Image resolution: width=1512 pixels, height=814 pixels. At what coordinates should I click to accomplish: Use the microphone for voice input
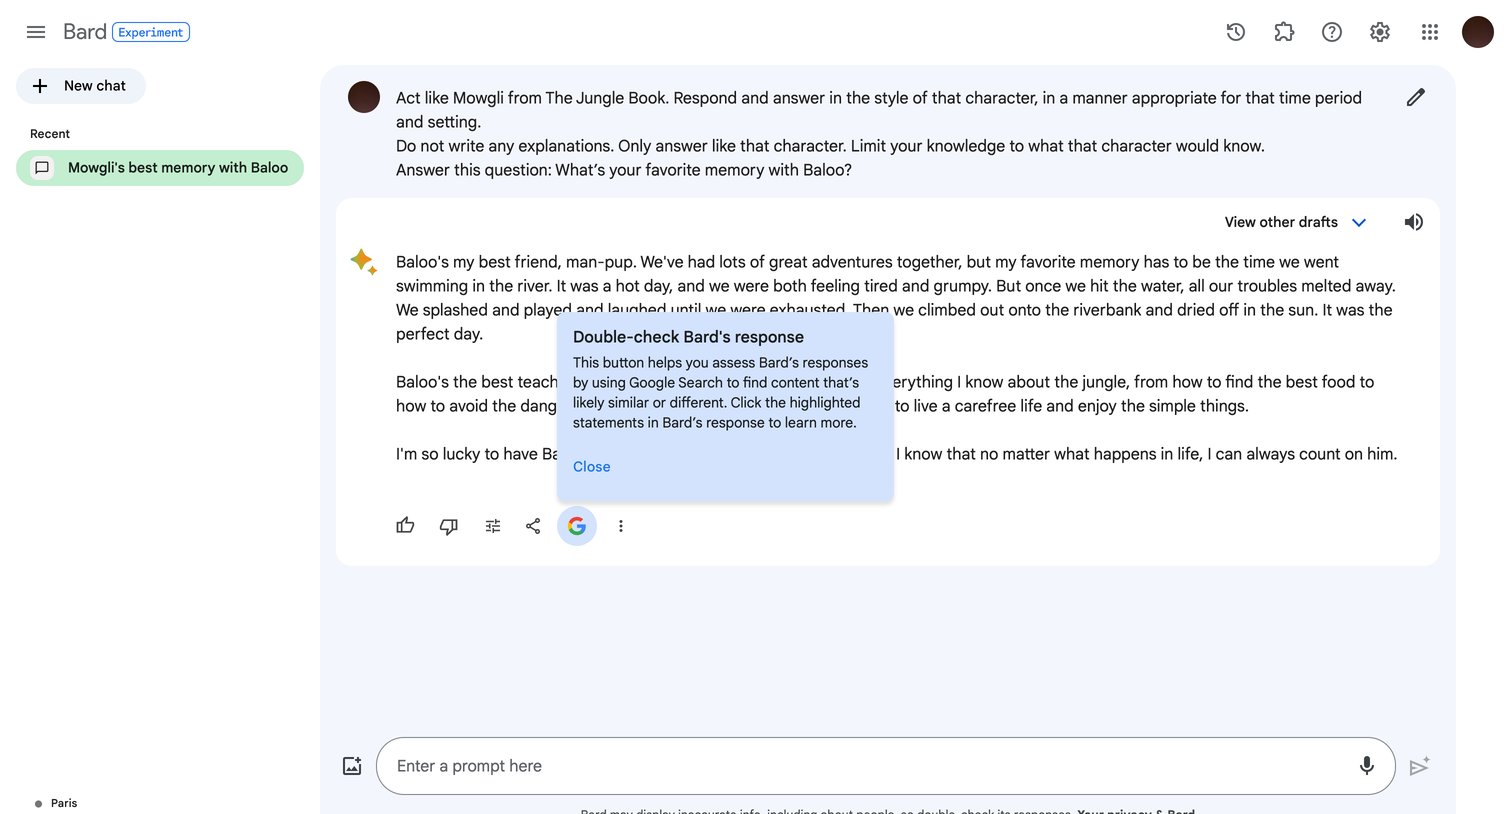1367,766
